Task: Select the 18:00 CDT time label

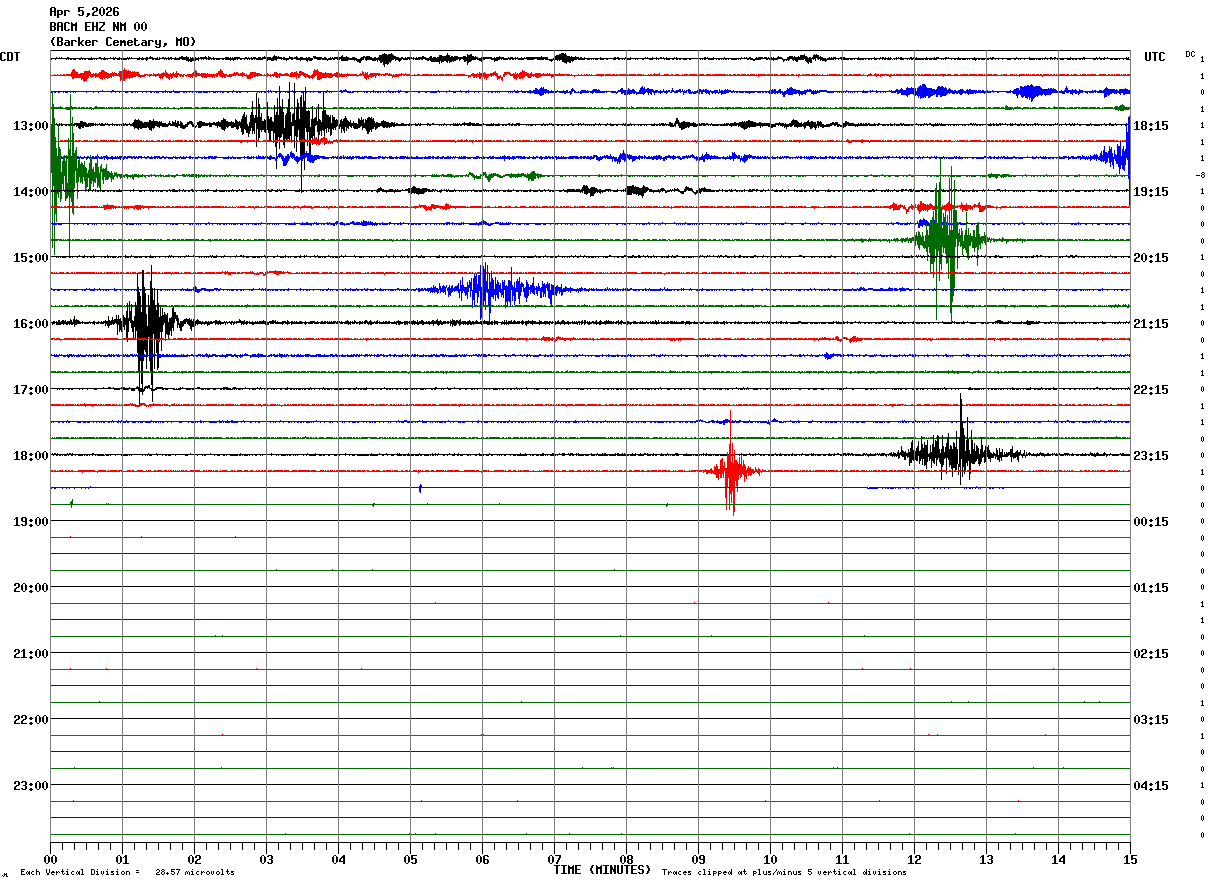Action: 30,456
